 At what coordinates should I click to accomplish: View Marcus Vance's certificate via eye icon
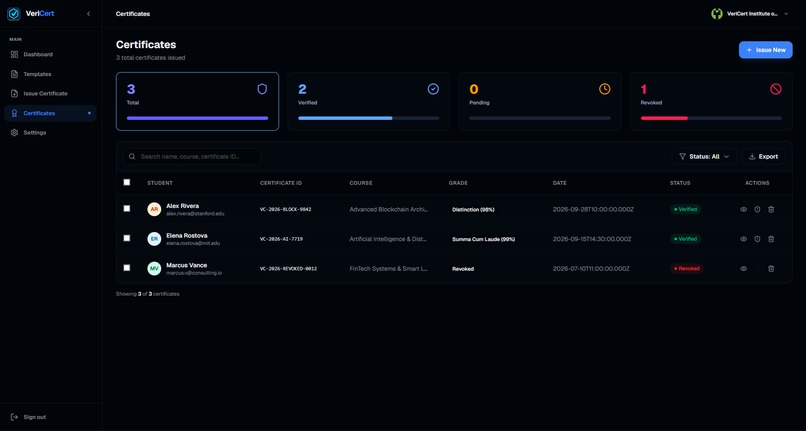pyautogui.click(x=743, y=268)
